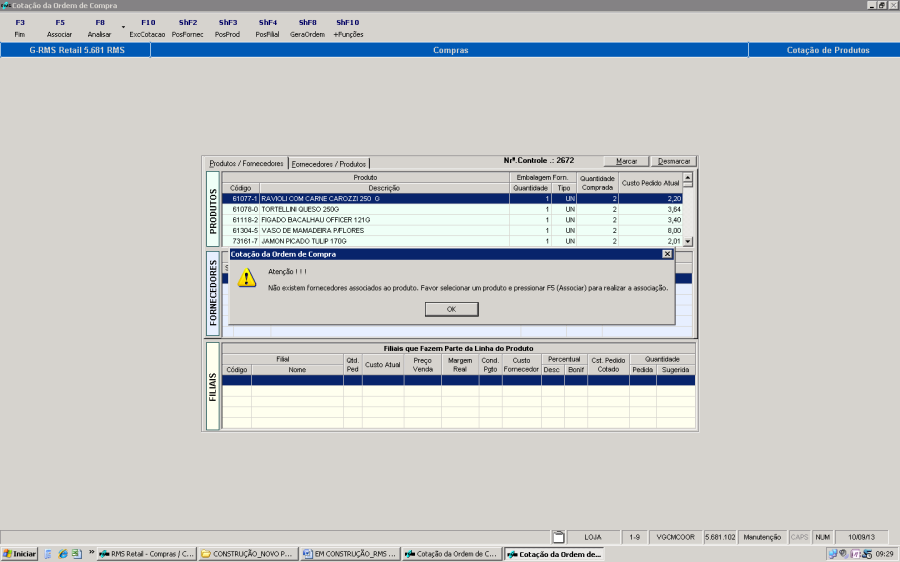Click the VGCMCOOR status bar field
This screenshot has width=900, height=562.
click(676, 537)
